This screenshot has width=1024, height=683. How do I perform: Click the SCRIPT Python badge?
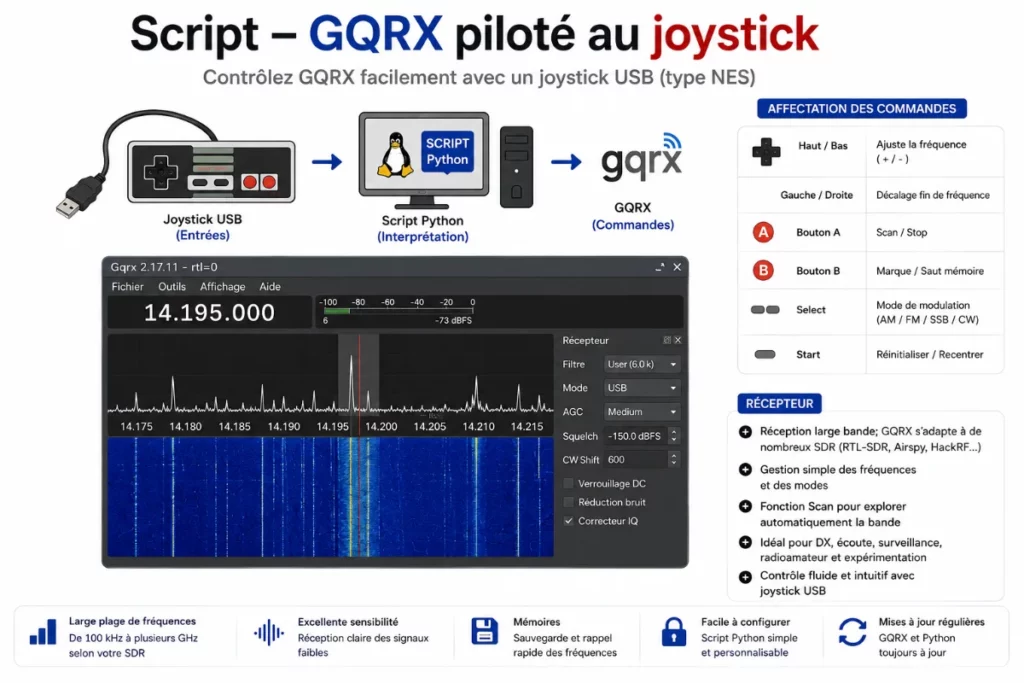447,151
